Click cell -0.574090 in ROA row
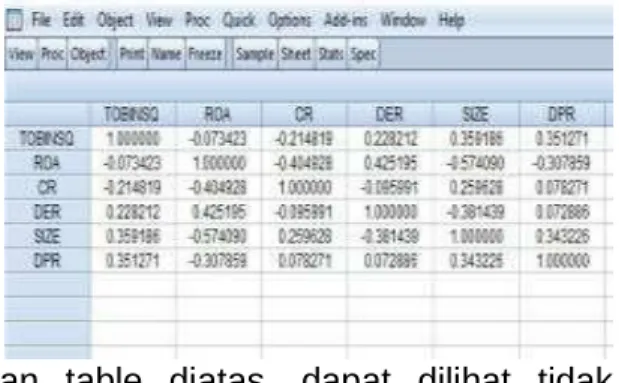The height and width of the screenshot is (383, 619). [476, 163]
